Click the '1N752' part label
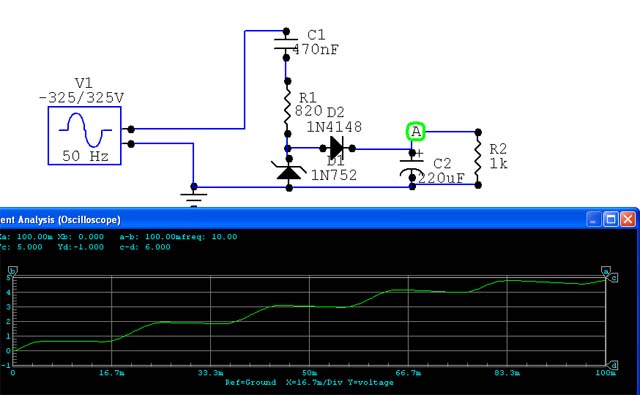The width and height of the screenshot is (640, 395). [x=334, y=175]
